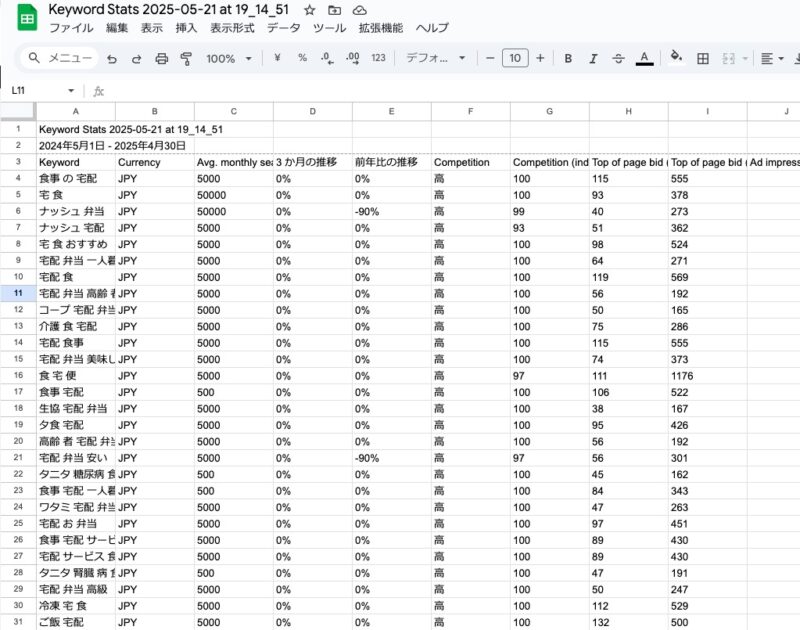
Task: Open the fill color bucket picker
Action: point(677,57)
